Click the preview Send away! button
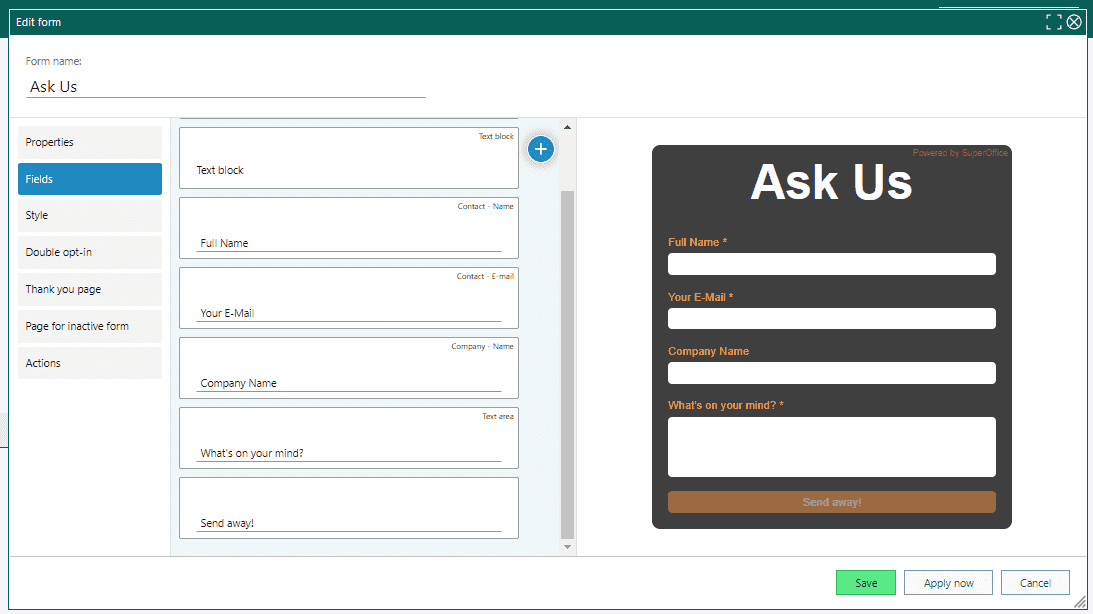The image size is (1093, 614). [x=832, y=502]
